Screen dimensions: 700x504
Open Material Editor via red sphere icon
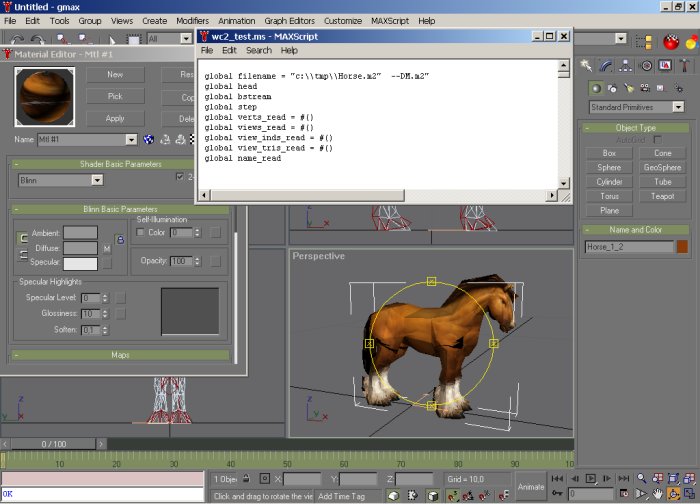pos(671,42)
